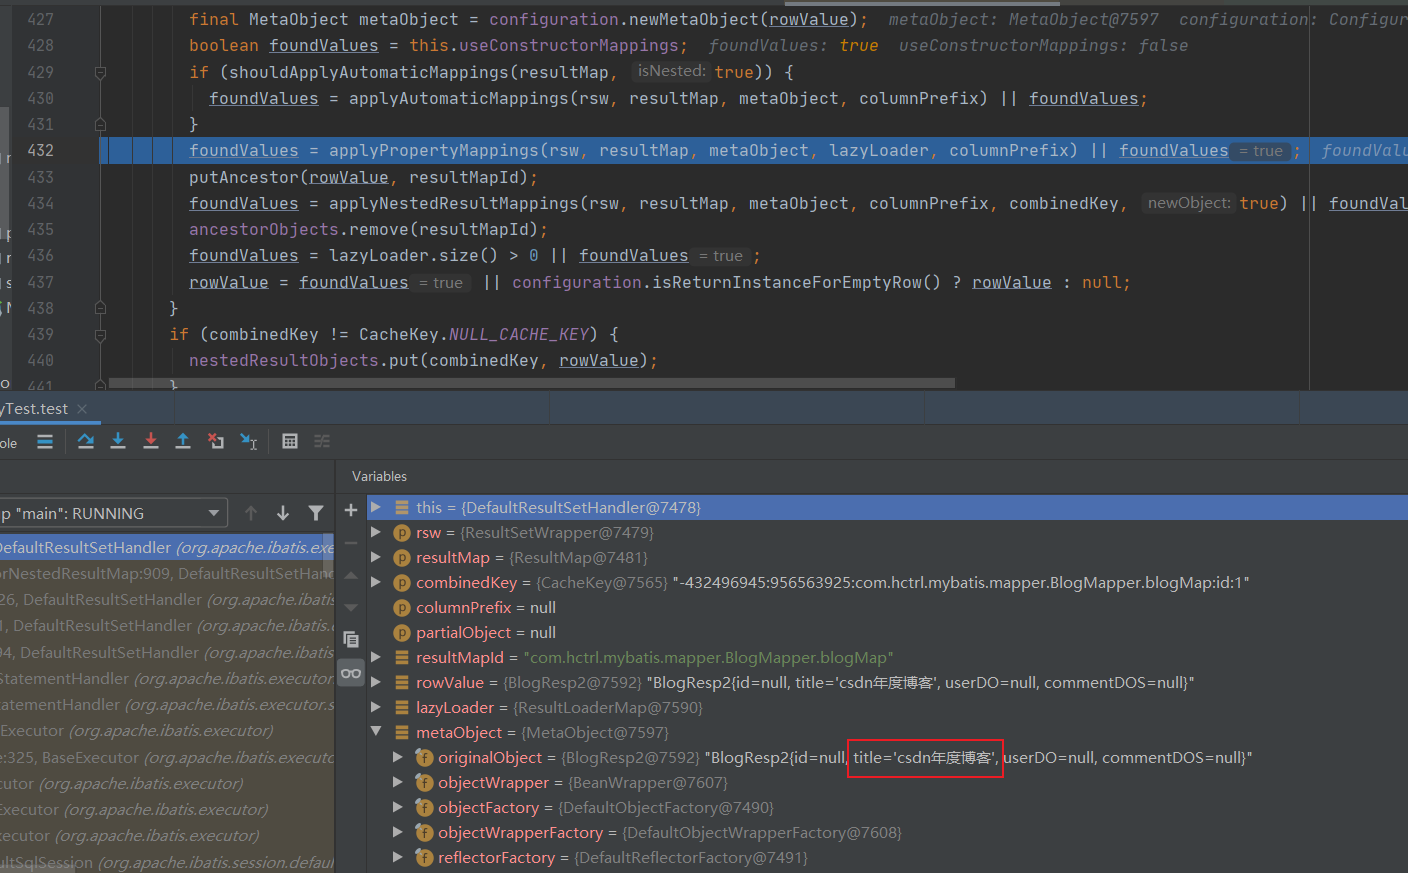Click the isReturnInstanceForEmptyRow method call
The width and height of the screenshot is (1408, 873).
pyautogui.click(x=786, y=282)
